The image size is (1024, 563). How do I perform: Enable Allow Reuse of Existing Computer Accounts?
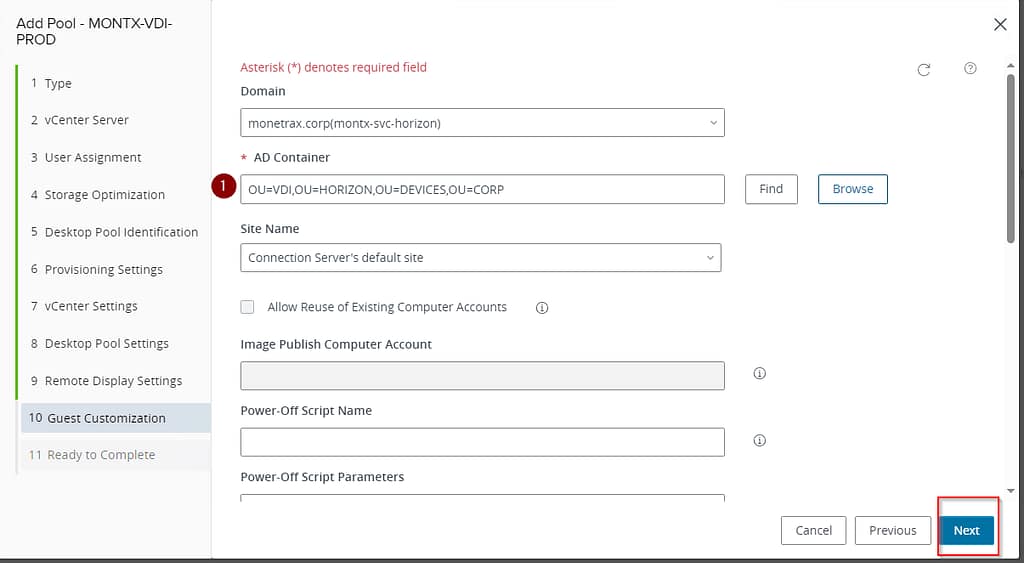pyautogui.click(x=248, y=307)
